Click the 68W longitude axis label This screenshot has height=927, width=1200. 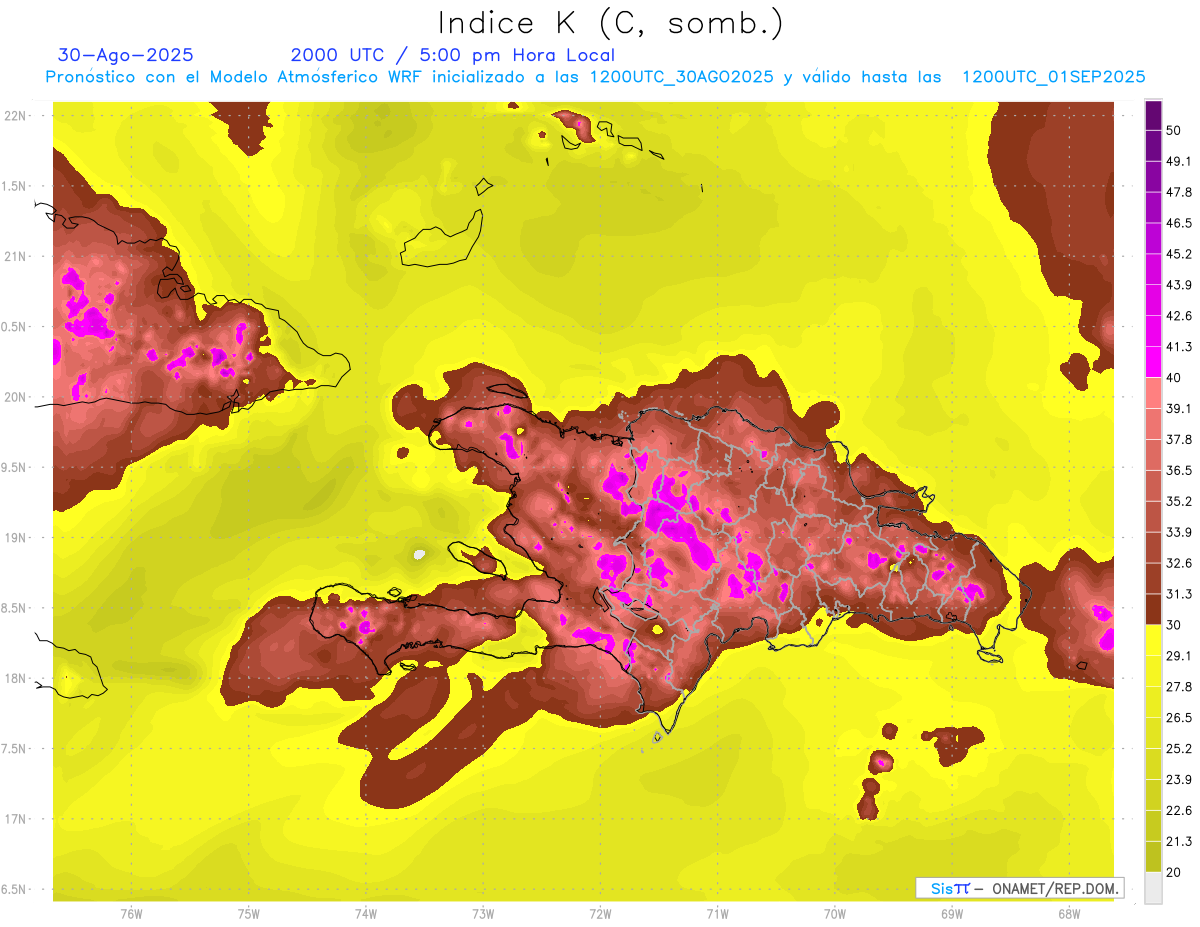[x=1068, y=914]
